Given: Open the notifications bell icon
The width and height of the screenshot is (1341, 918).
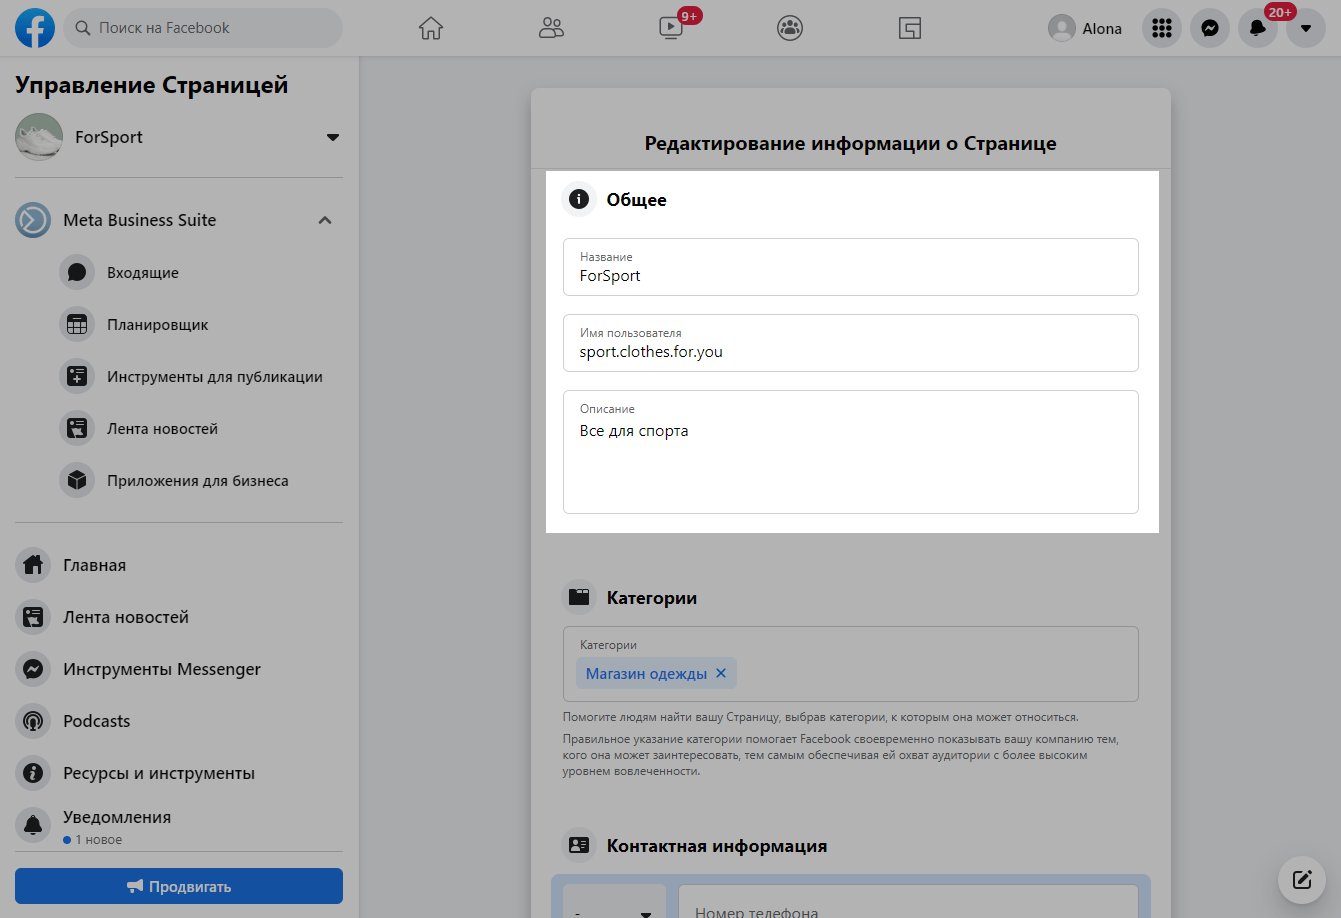Looking at the screenshot, I should click(x=1258, y=28).
